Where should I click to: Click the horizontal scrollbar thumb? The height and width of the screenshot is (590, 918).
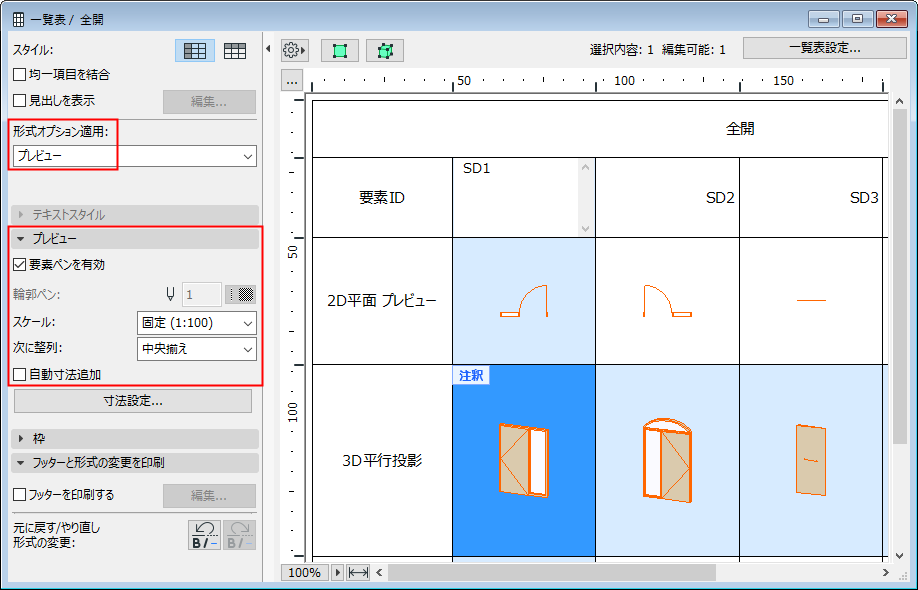tap(552, 572)
